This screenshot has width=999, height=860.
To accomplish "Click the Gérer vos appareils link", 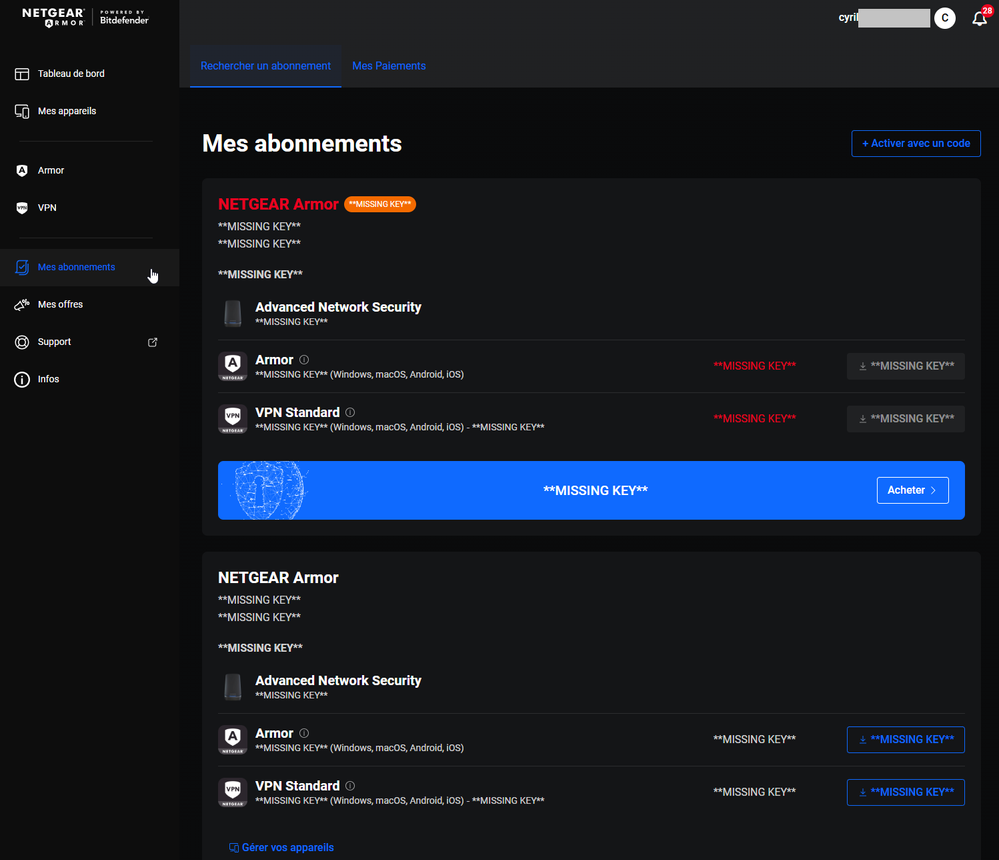I will point(281,847).
